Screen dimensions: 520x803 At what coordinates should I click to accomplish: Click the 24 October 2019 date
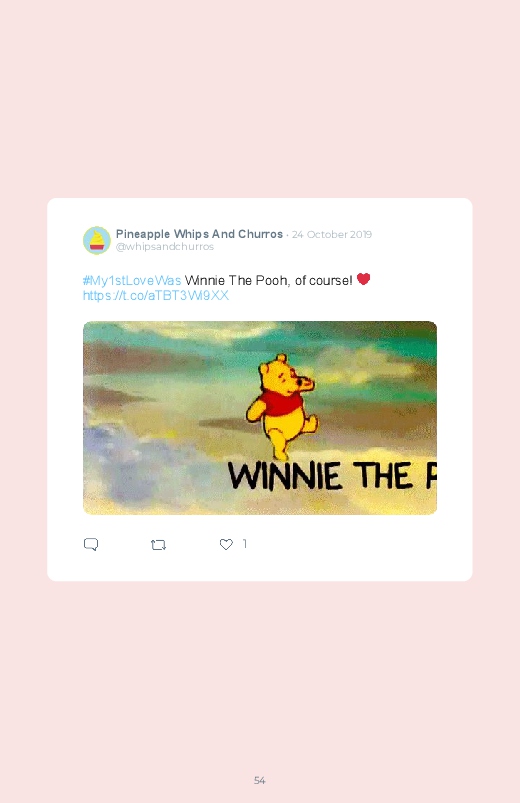tap(332, 235)
